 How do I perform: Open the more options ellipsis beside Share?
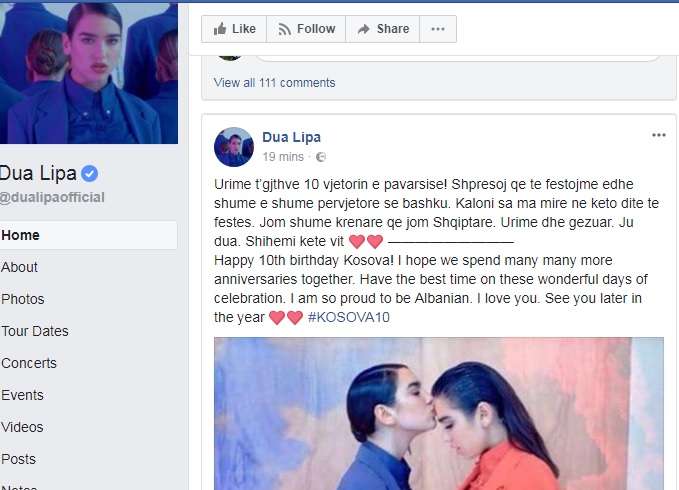[x=438, y=29]
